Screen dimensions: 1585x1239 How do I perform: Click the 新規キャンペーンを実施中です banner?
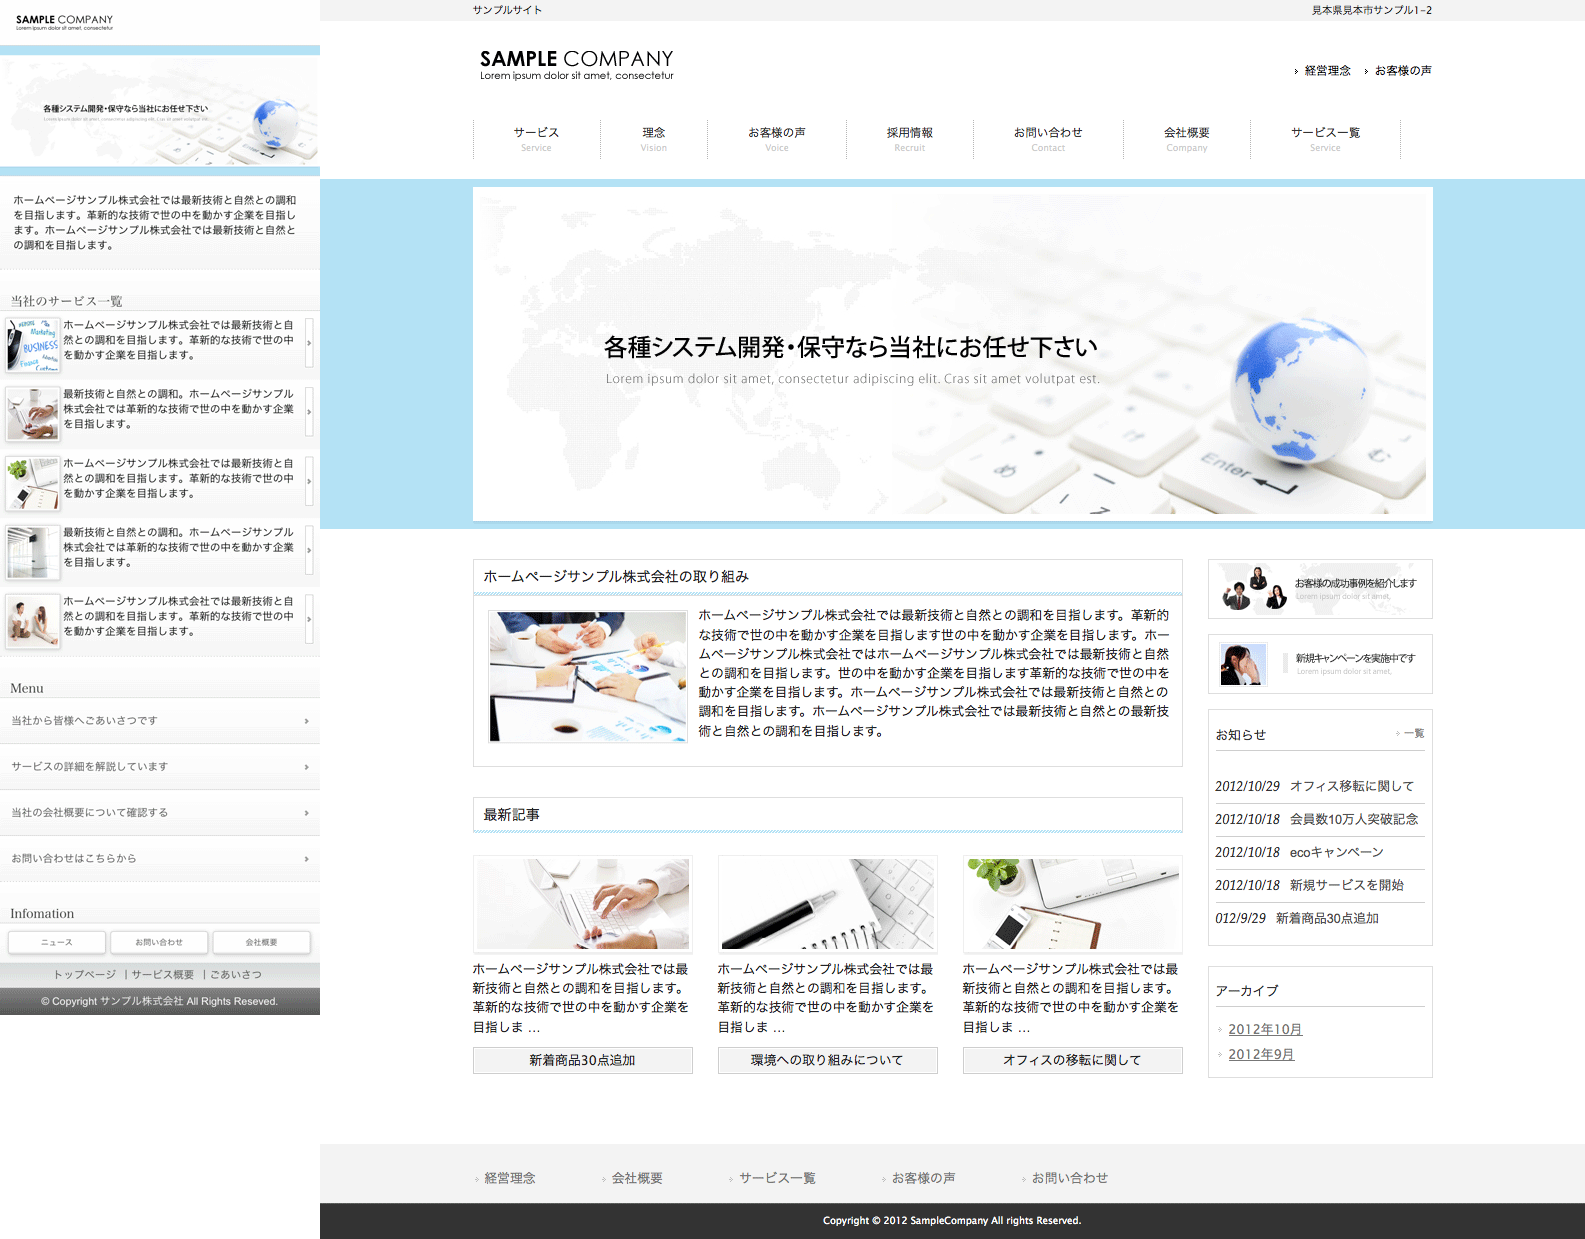point(1320,664)
